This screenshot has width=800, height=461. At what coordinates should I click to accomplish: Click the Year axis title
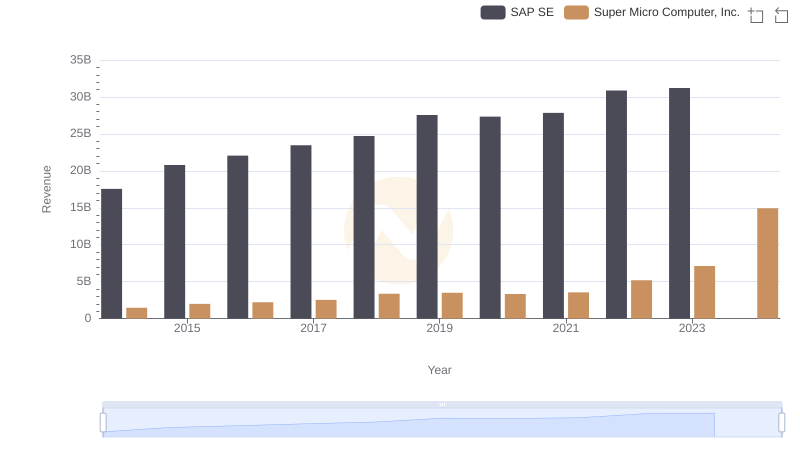click(x=439, y=370)
